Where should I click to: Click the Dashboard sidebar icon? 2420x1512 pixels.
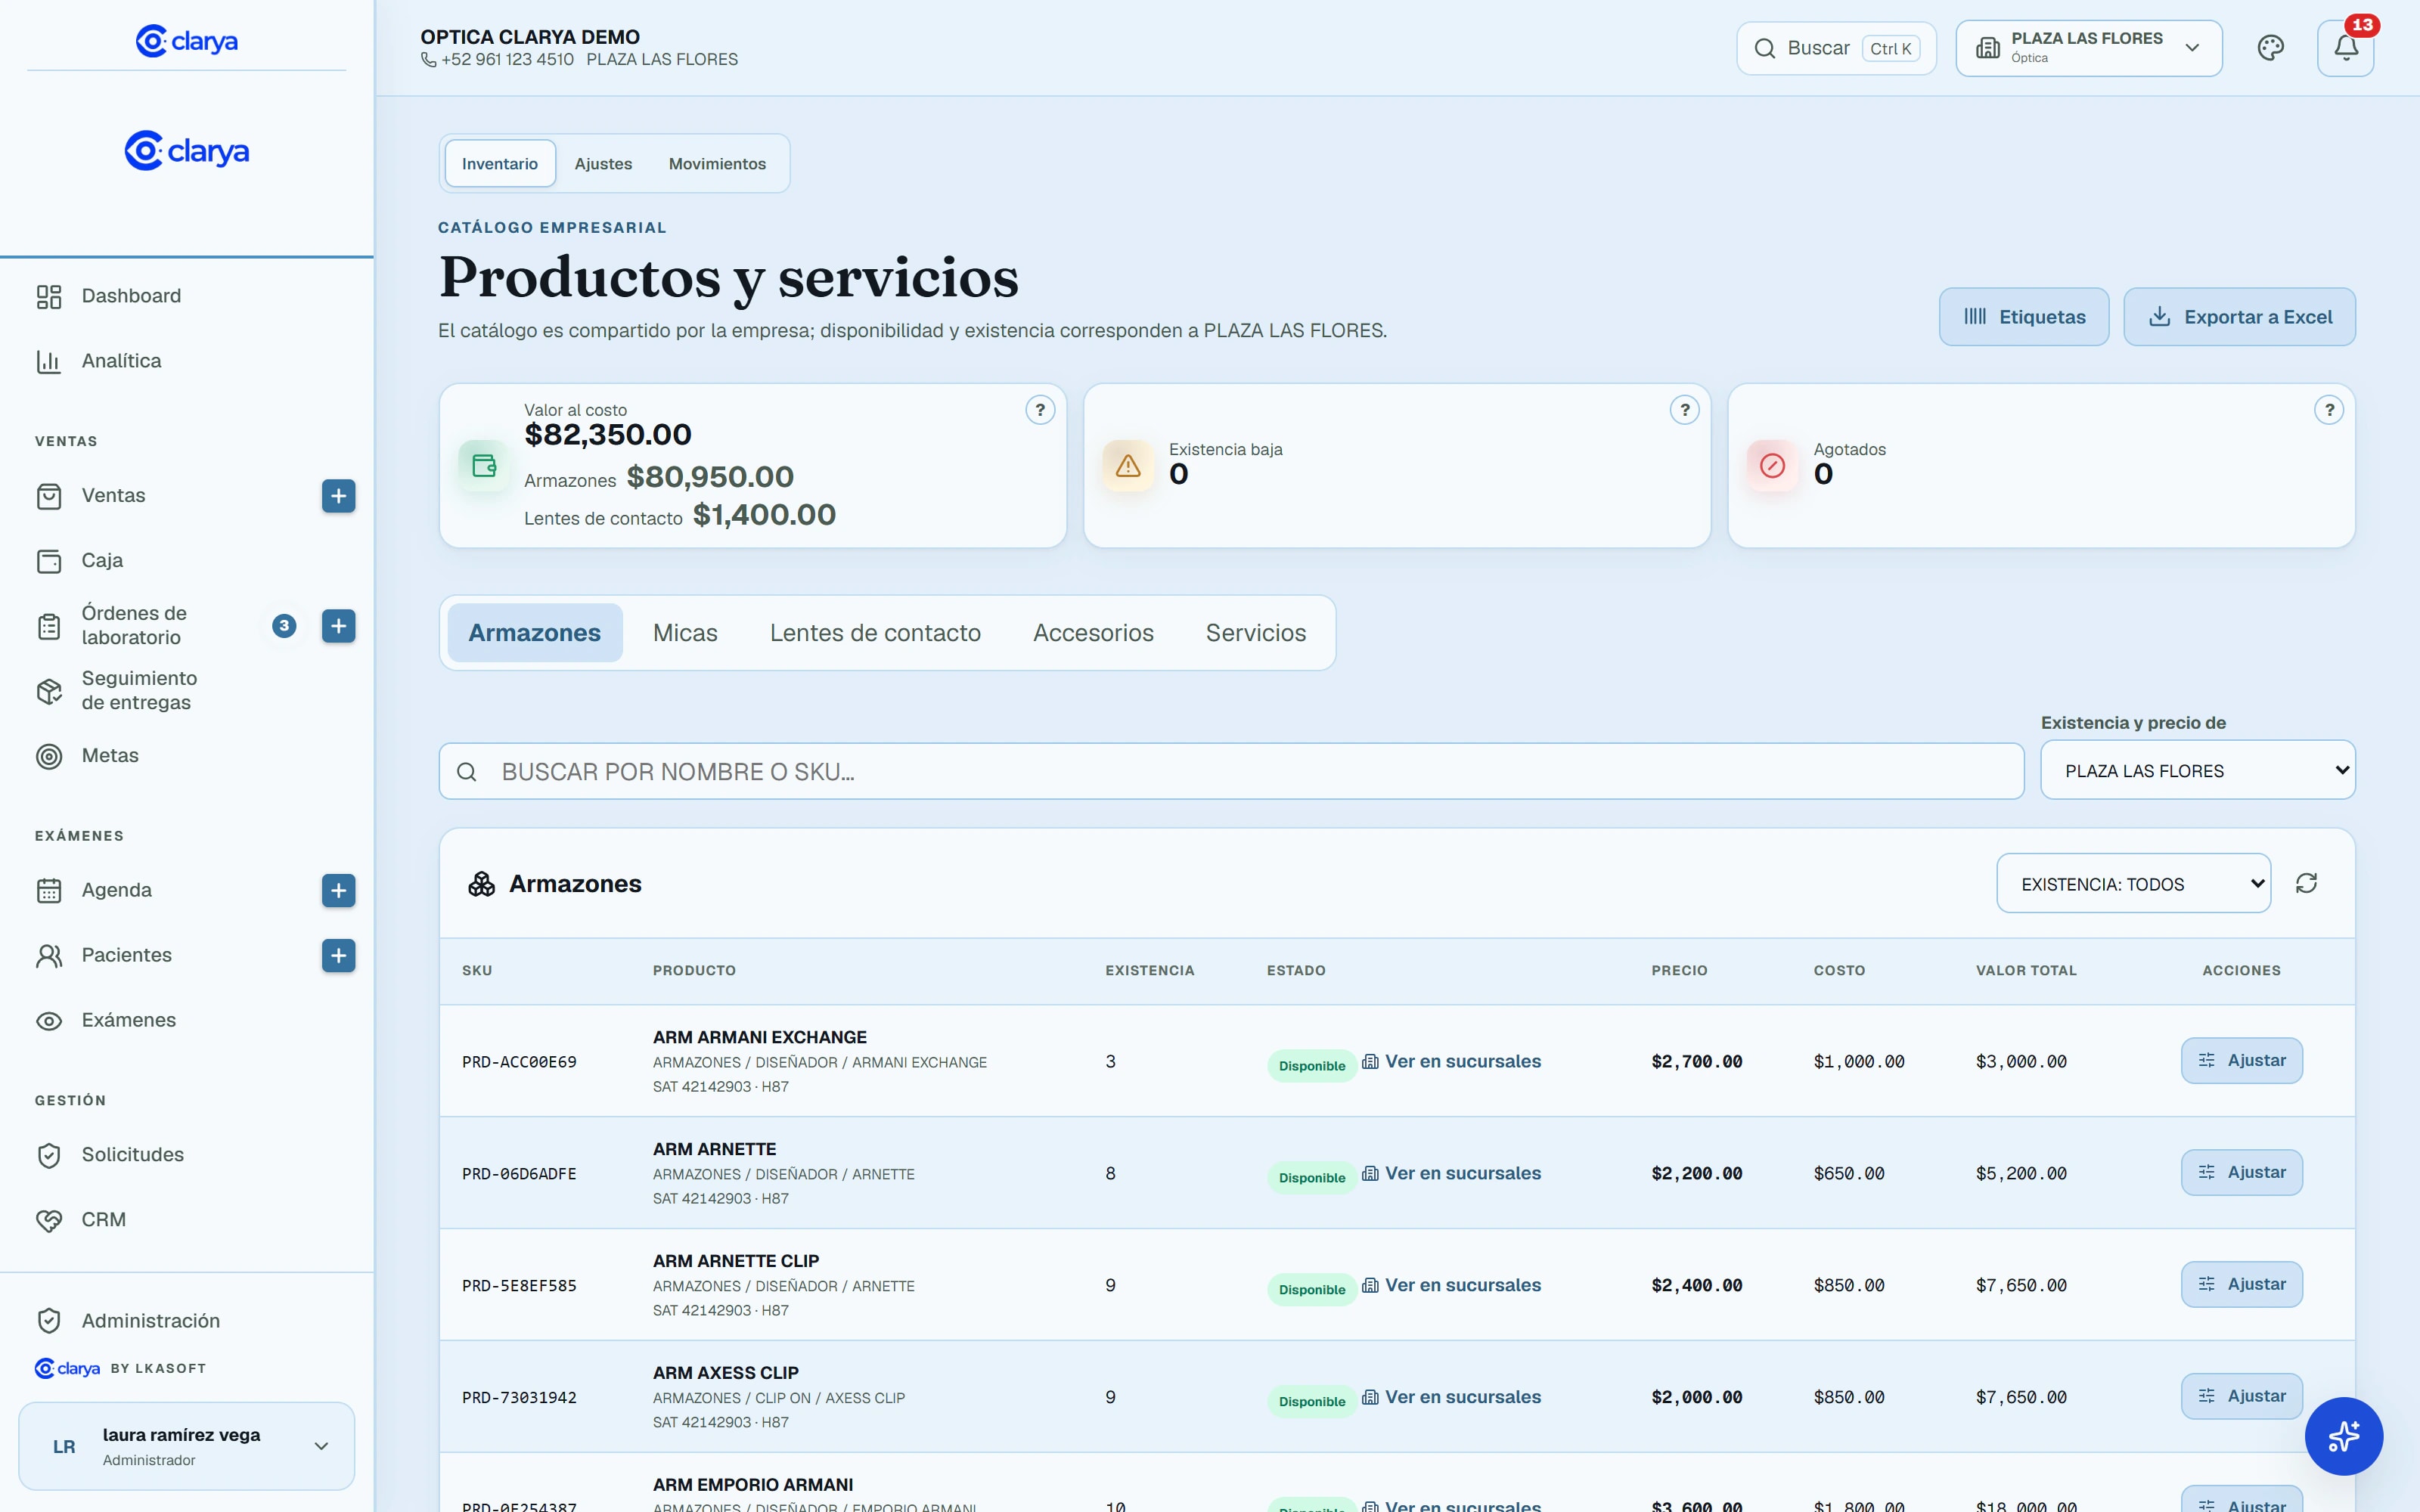[49, 296]
